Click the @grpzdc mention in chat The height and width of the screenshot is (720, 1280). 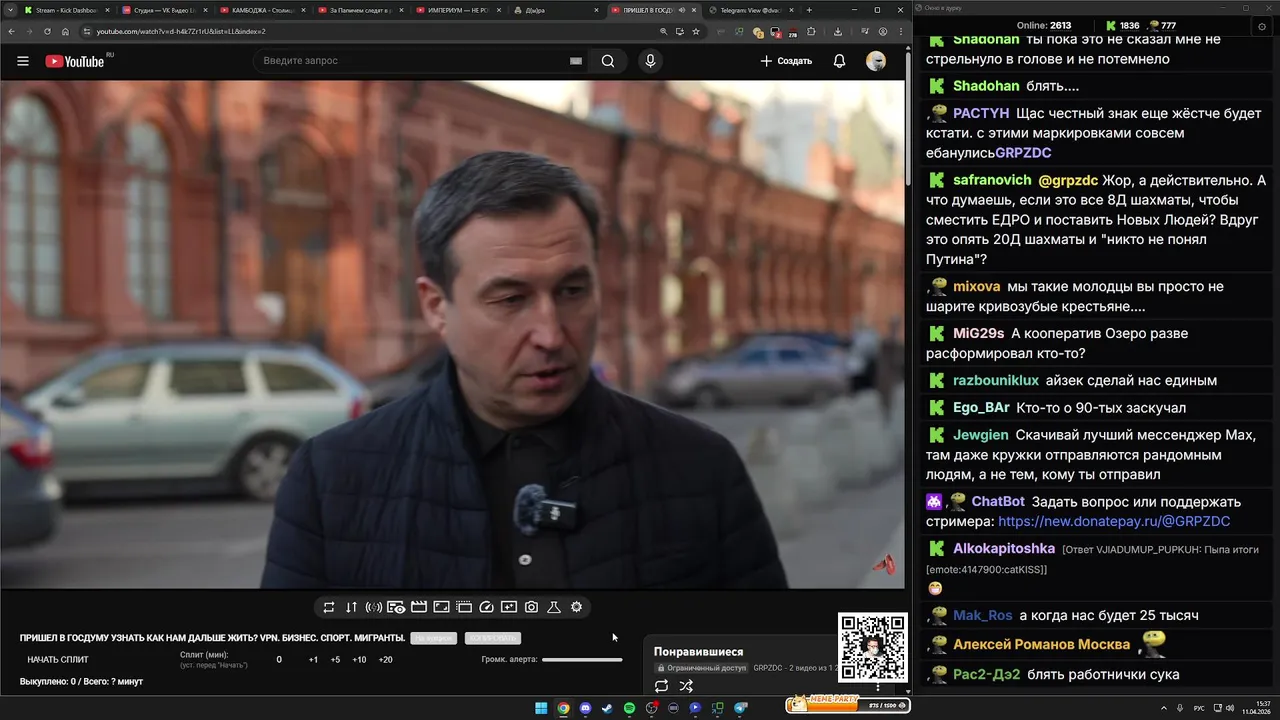pyautogui.click(x=1068, y=180)
